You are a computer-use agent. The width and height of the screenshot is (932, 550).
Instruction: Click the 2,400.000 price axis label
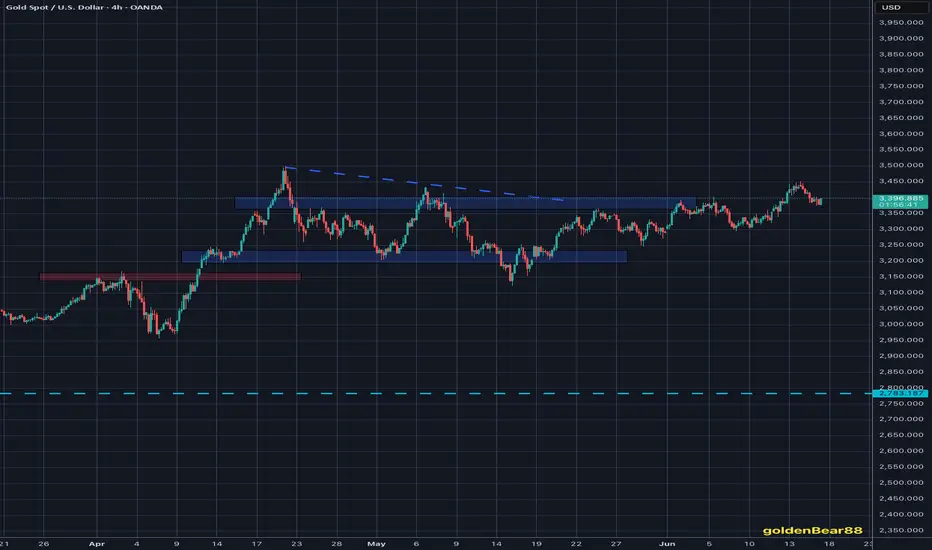900,514
